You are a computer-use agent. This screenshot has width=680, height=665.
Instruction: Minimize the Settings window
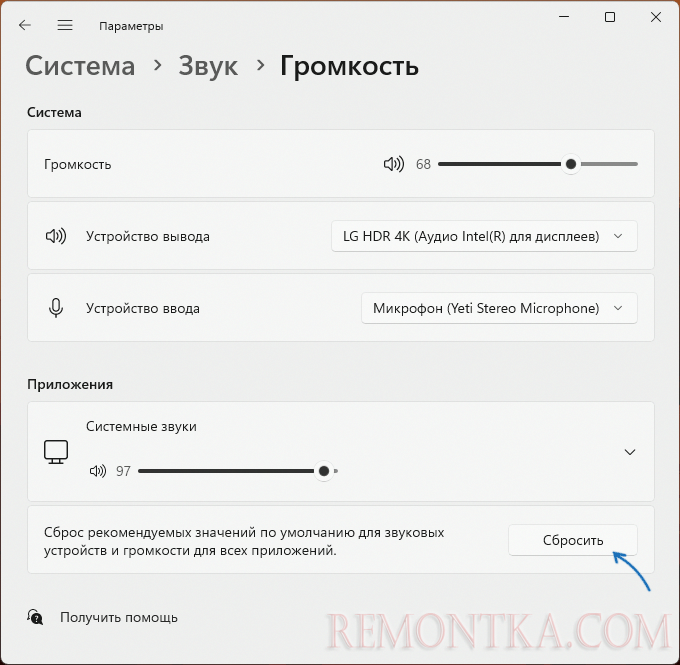(564, 17)
